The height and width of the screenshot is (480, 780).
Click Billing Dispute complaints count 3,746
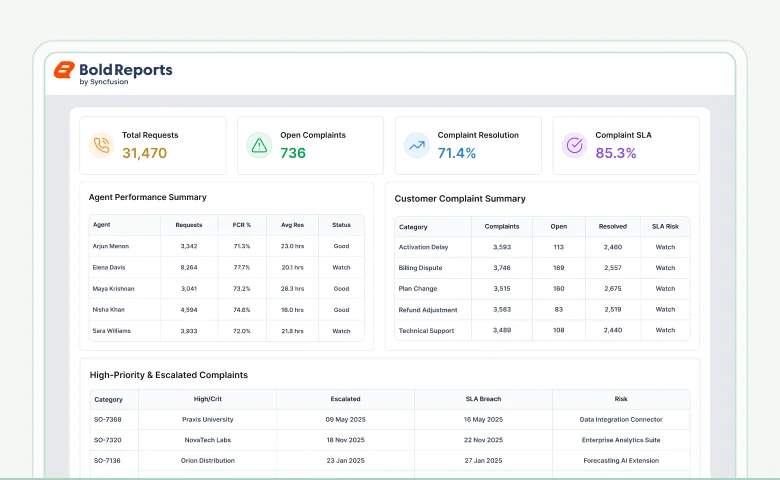point(502,268)
